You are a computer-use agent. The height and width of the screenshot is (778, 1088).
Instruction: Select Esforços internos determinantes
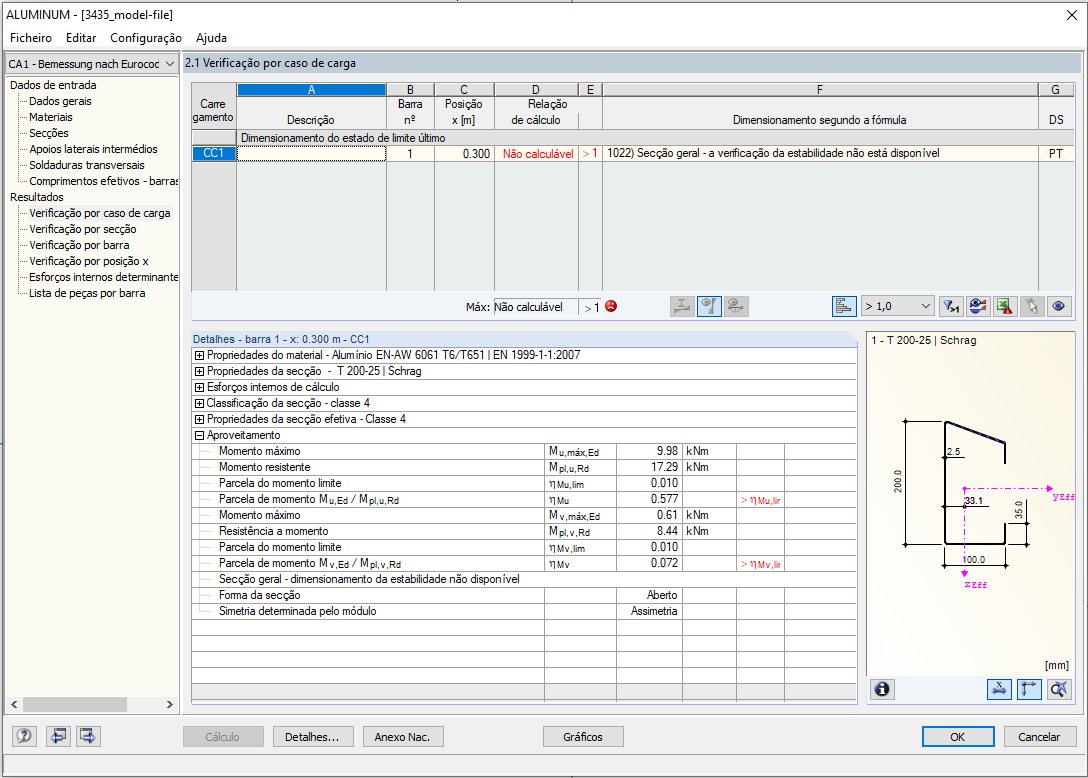103,277
